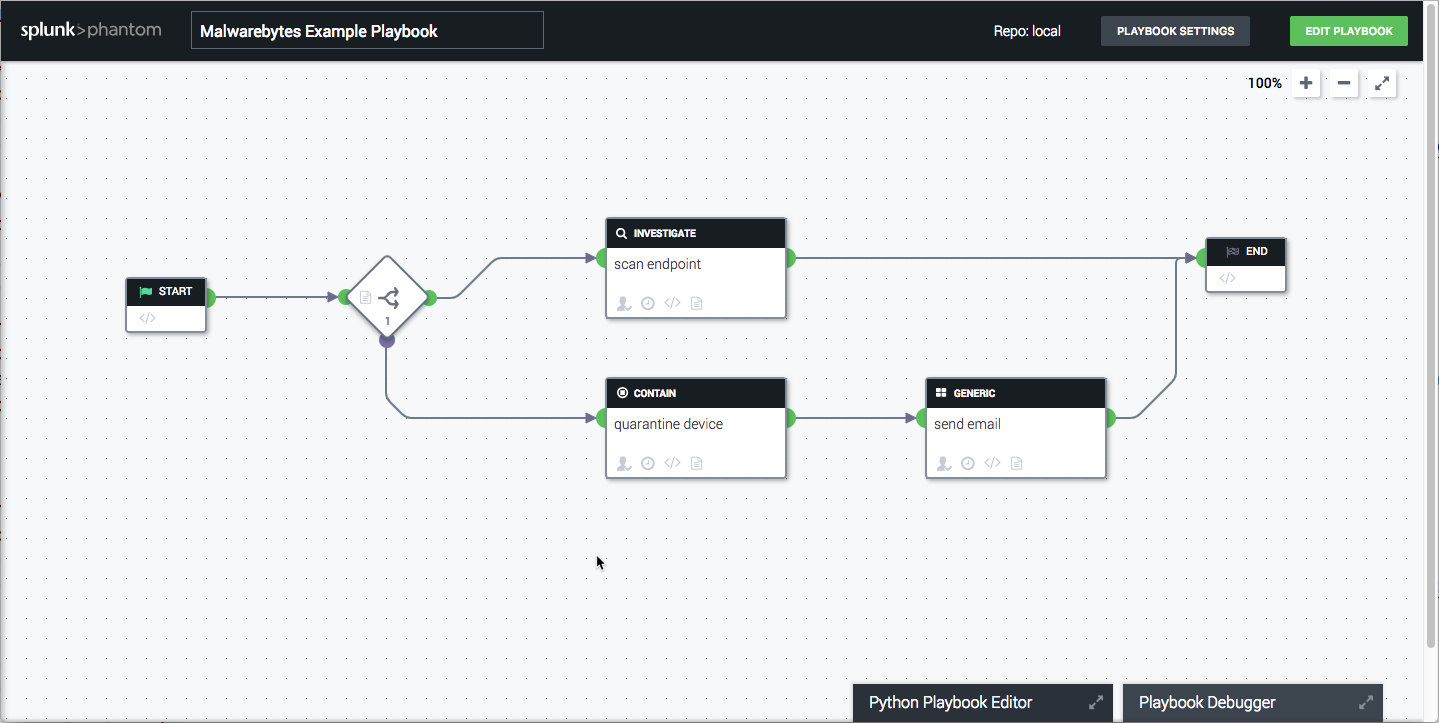
Task: Click the green Edit Playbook button
Action: (x=1348, y=31)
